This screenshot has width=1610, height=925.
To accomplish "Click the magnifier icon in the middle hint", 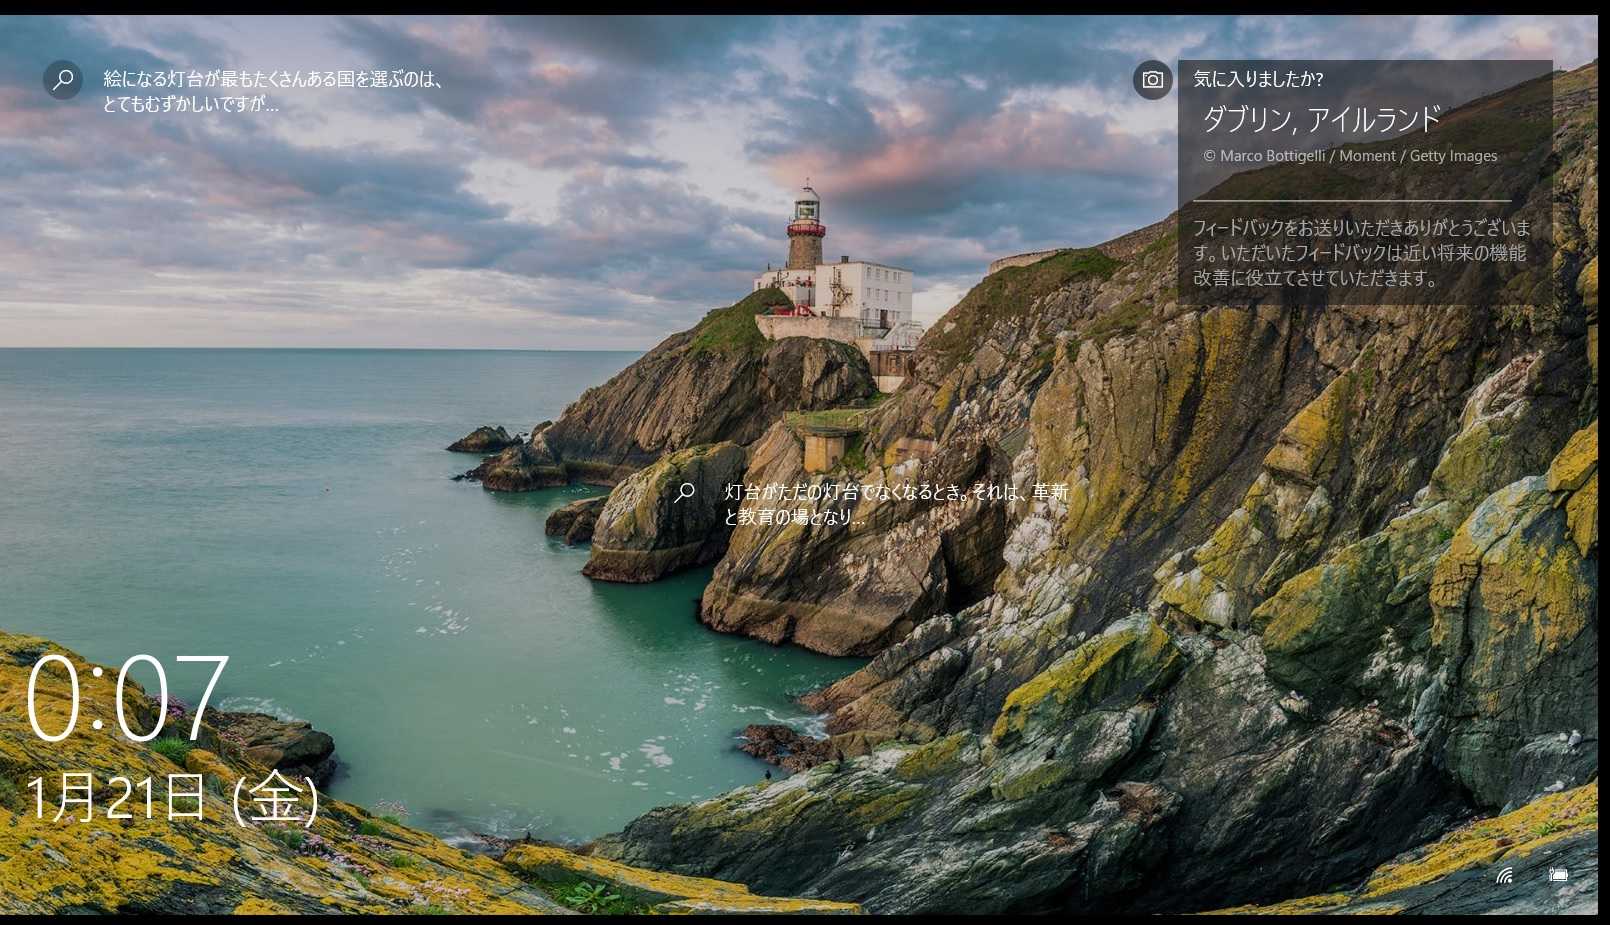I will (685, 492).
